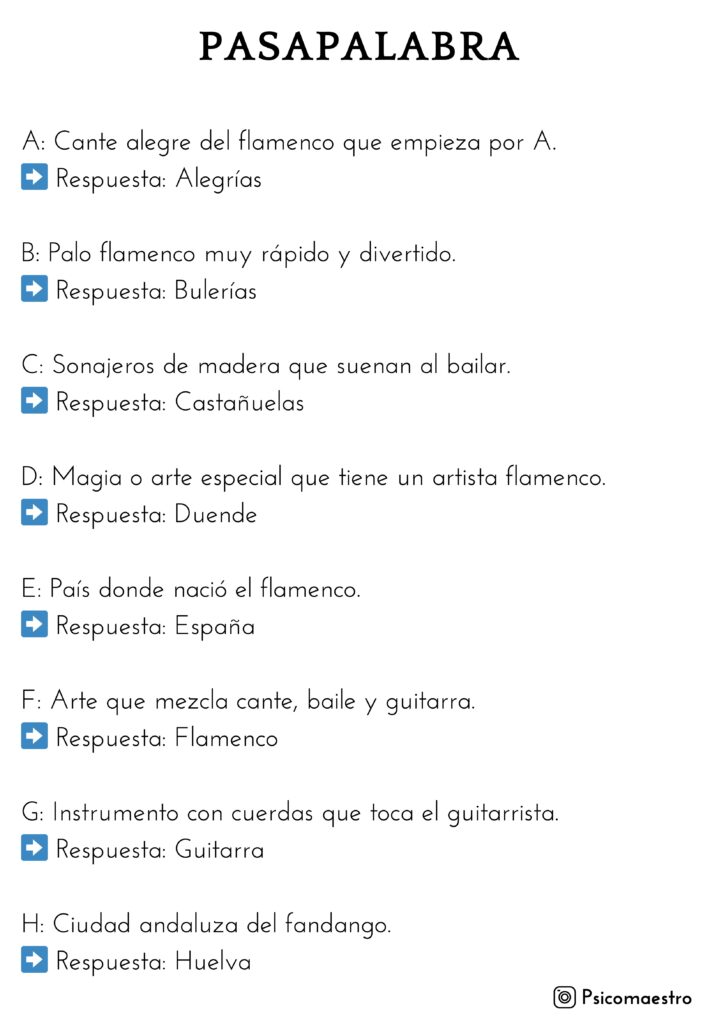The height and width of the screenshot is (1024, 724).
Task: Select the arrow icon beside Guitarra answer
Action: coord(34,850)
